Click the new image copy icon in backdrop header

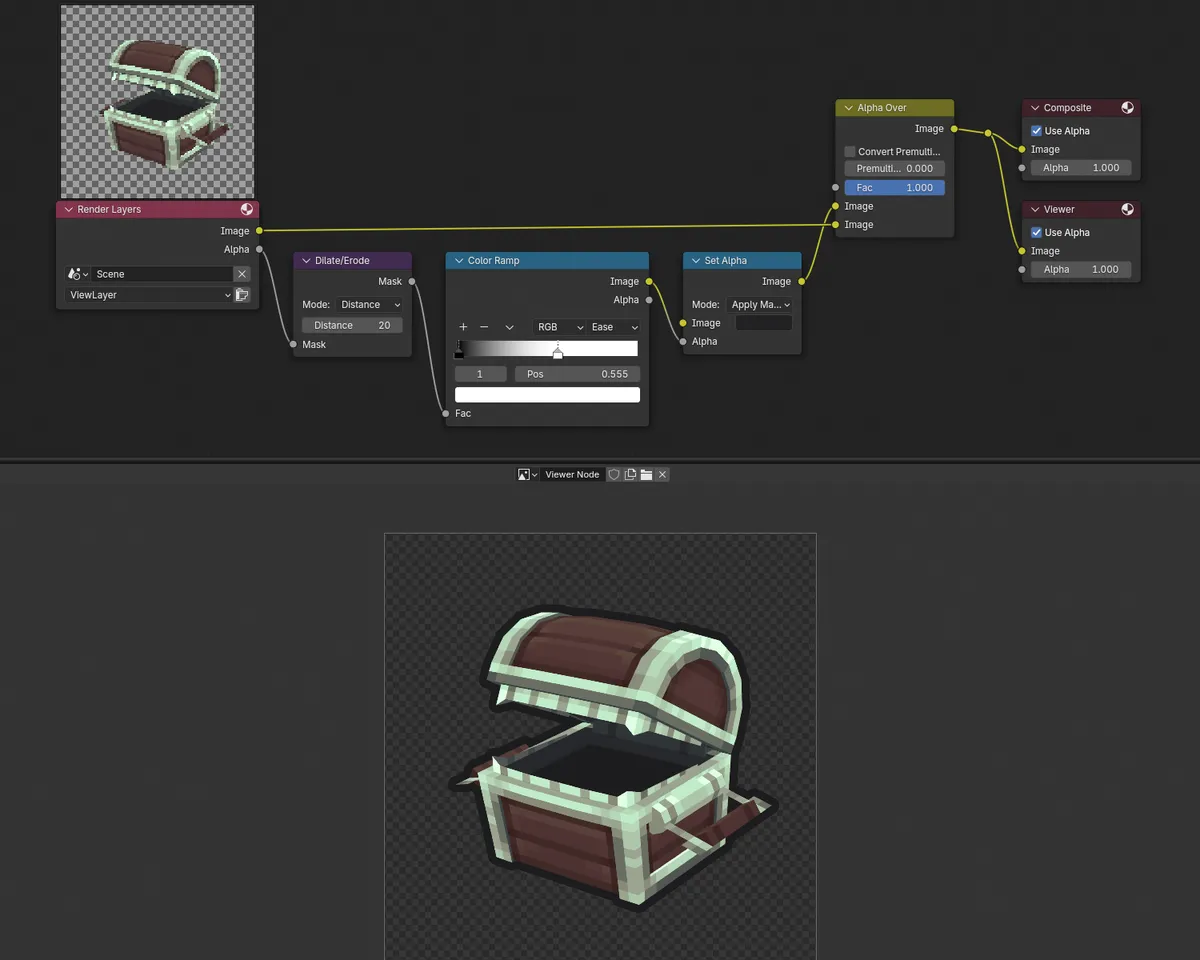[629, 474]
